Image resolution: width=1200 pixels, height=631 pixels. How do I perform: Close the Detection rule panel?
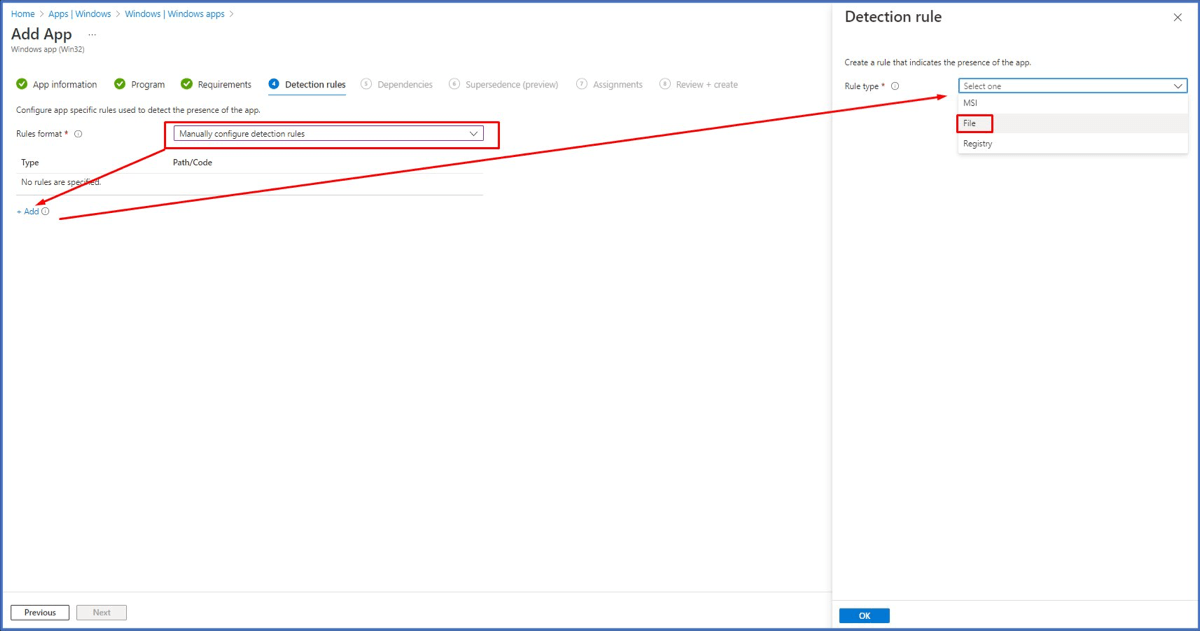(1177, 18)
